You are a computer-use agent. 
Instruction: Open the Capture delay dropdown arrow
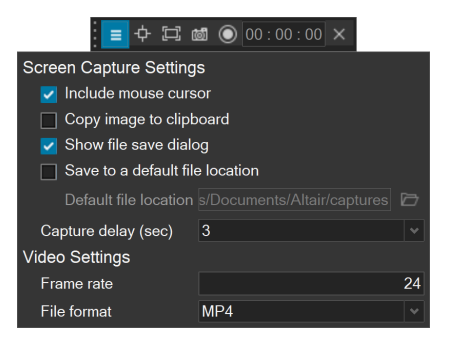(414, 230)
